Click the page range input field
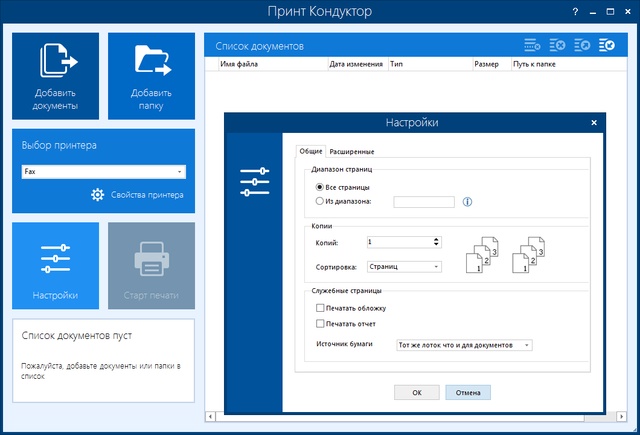 pyautogui.click(x=424, y=202)
